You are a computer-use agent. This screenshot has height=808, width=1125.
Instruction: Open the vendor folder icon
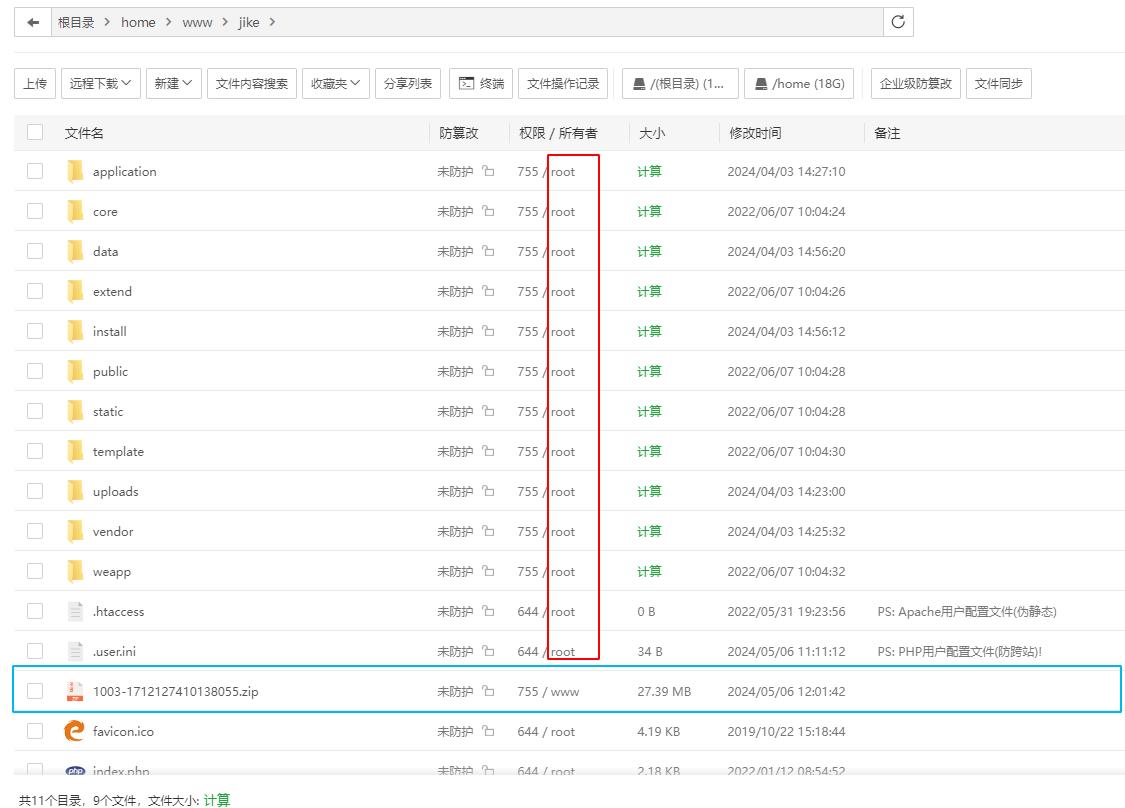(x=75, y=532)
